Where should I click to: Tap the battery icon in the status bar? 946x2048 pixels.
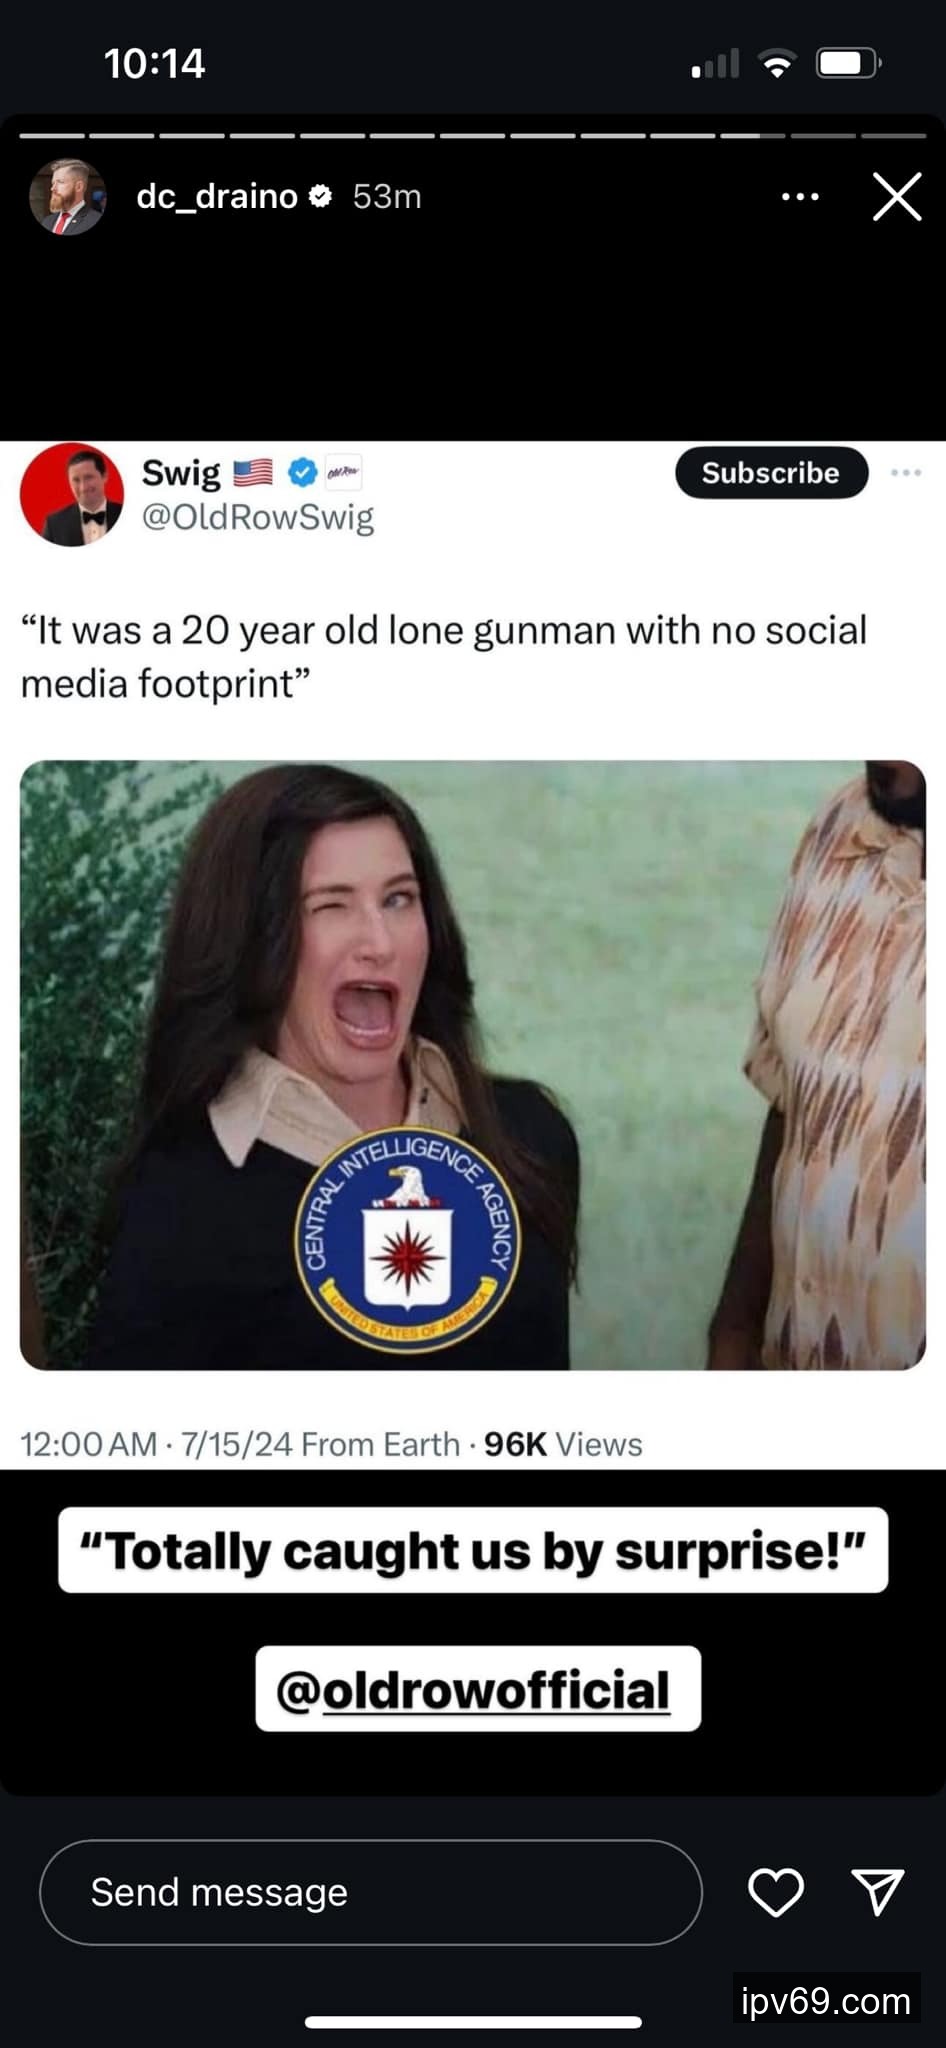848,64
